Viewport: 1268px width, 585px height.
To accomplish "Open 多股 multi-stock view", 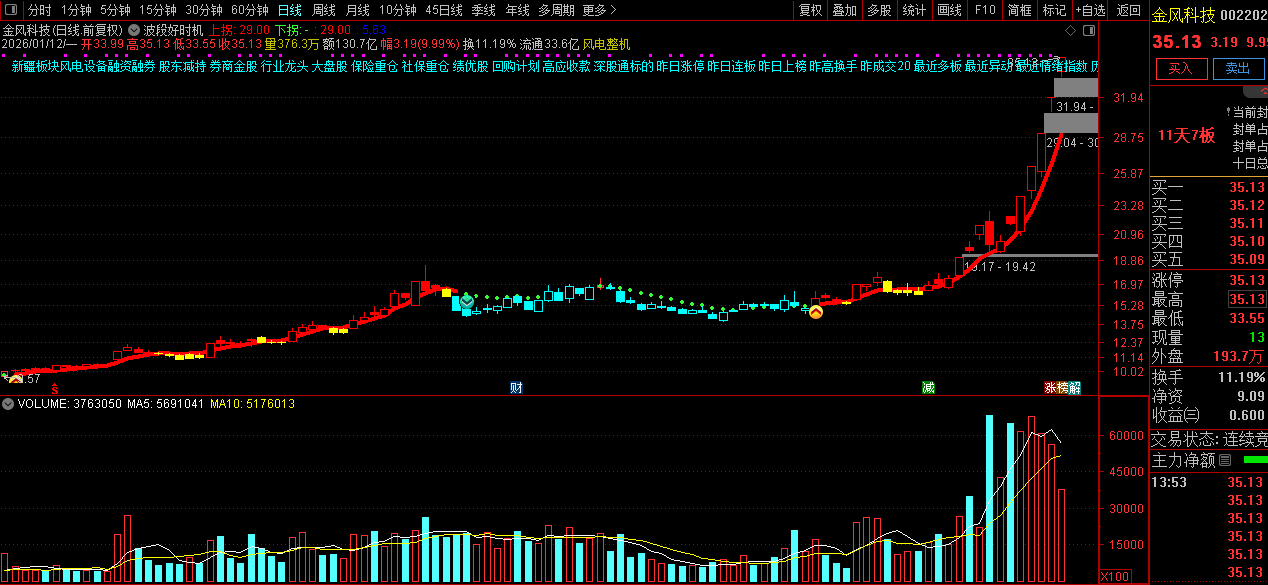I will [878, 10].
